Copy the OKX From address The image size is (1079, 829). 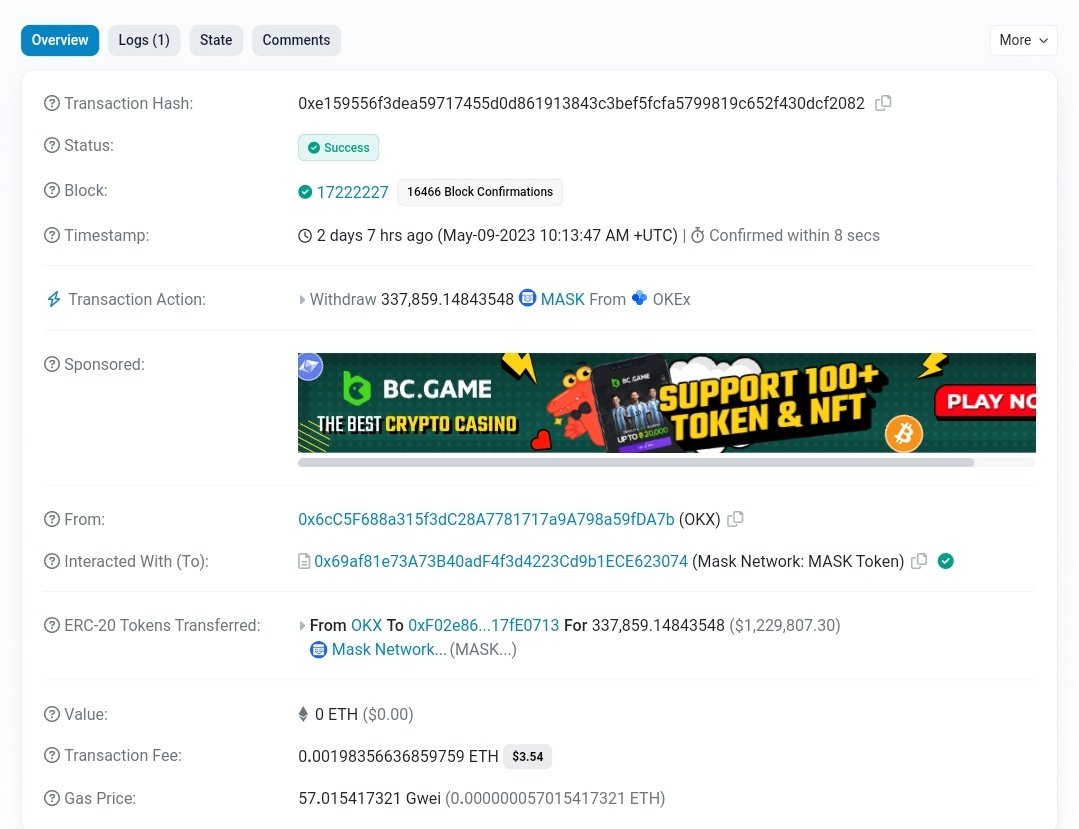(x=735, y=519)
